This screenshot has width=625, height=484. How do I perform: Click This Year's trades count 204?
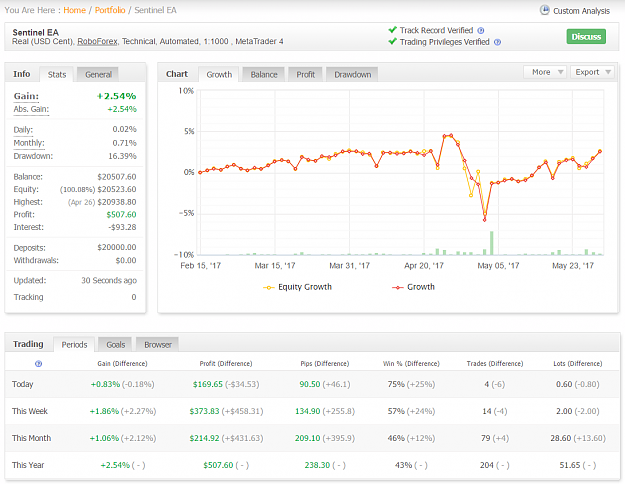click(x=487, y=465)
